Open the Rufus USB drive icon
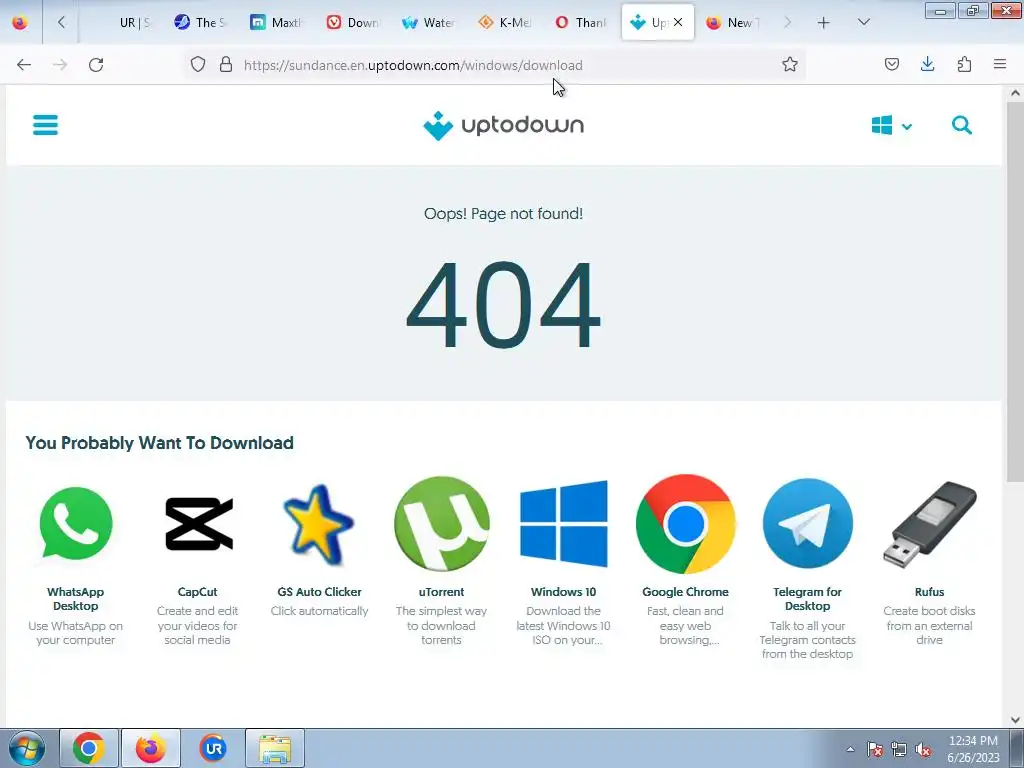This screenshot has width=1024, height=768. tap(930, 524)
